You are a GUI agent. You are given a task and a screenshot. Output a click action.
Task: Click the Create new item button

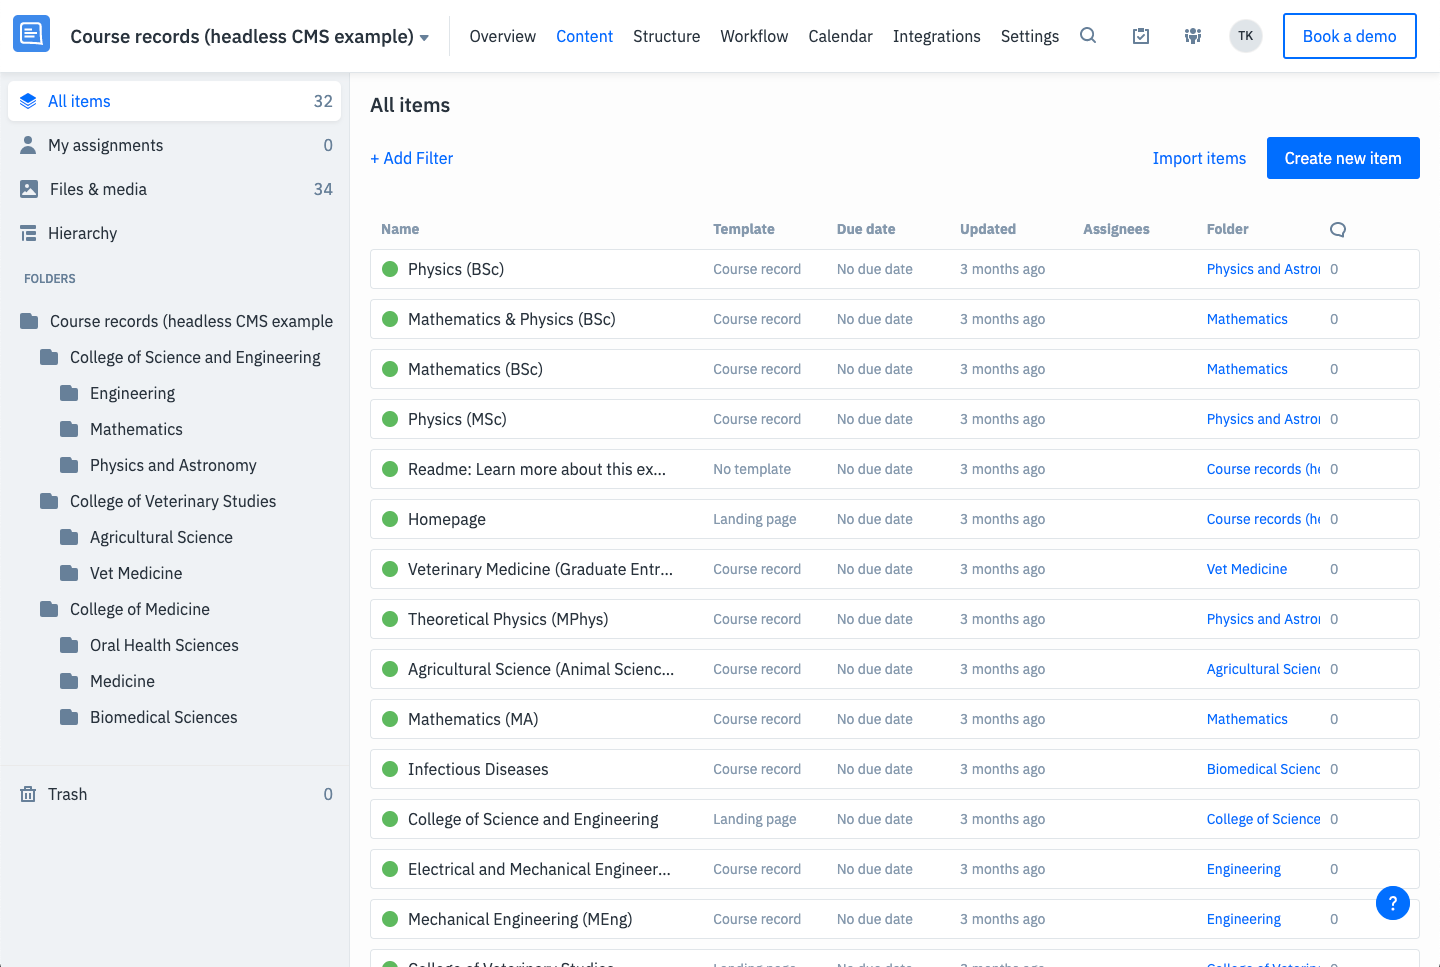tap(1343, 158)
